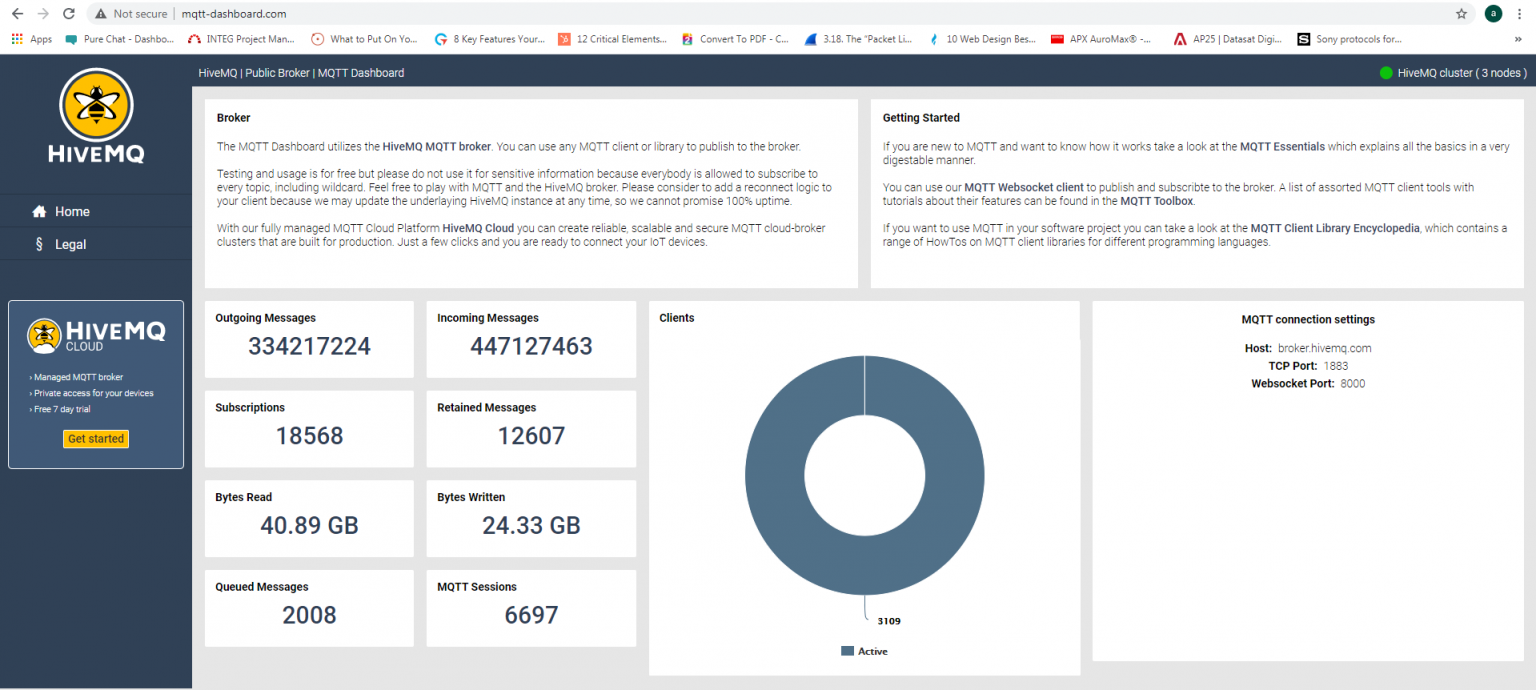The height and width of the screenshot is (690, 1536).
Task: Click the Incoming Messages value 447127463
Action: [531, 347]
